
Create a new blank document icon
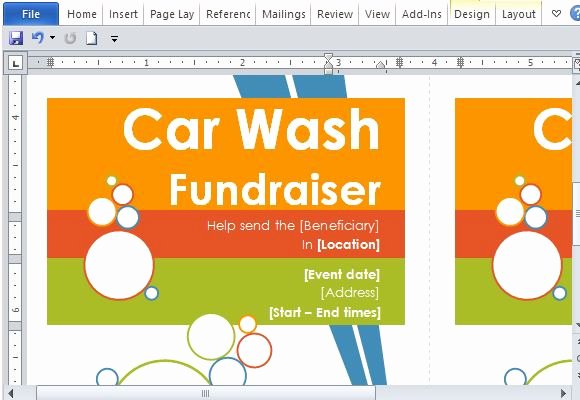click(x=92, y=38)
